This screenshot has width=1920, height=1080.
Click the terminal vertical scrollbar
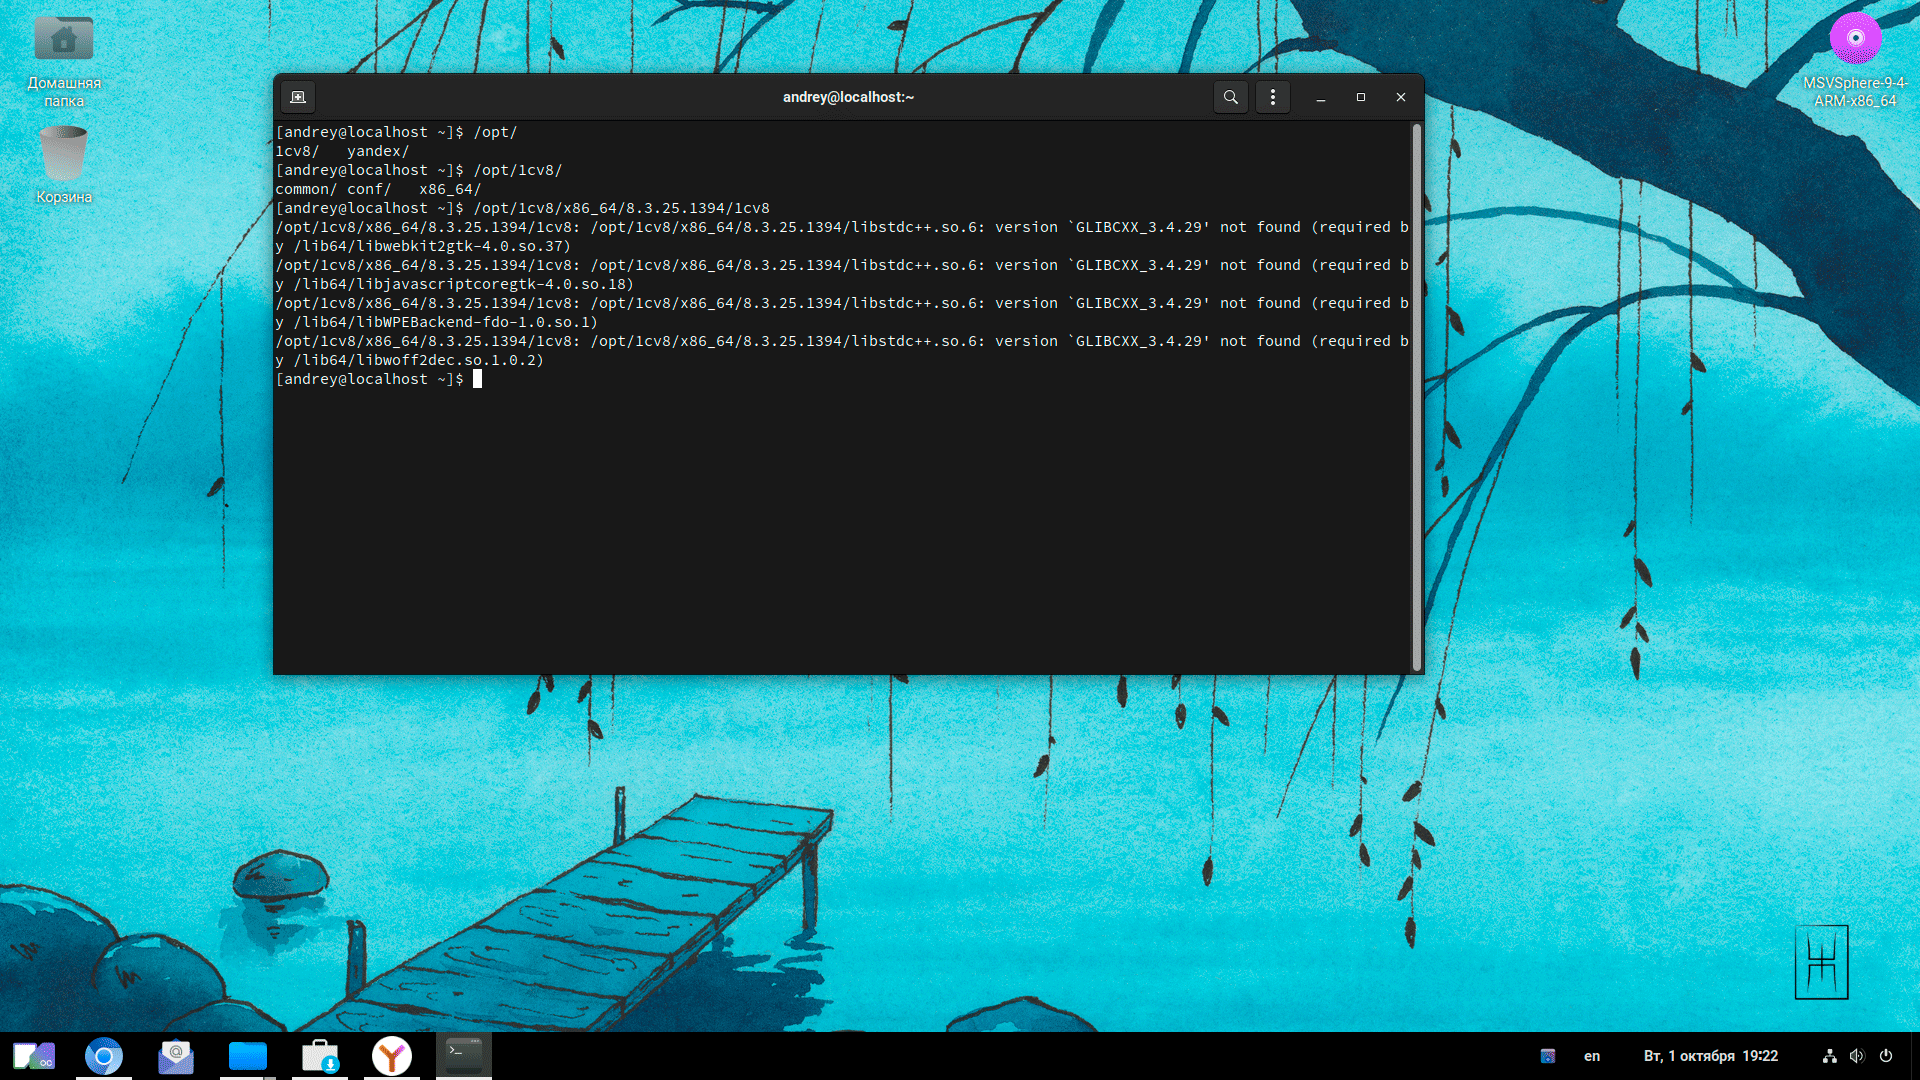pyautogui.click(x=1416, y=397)
